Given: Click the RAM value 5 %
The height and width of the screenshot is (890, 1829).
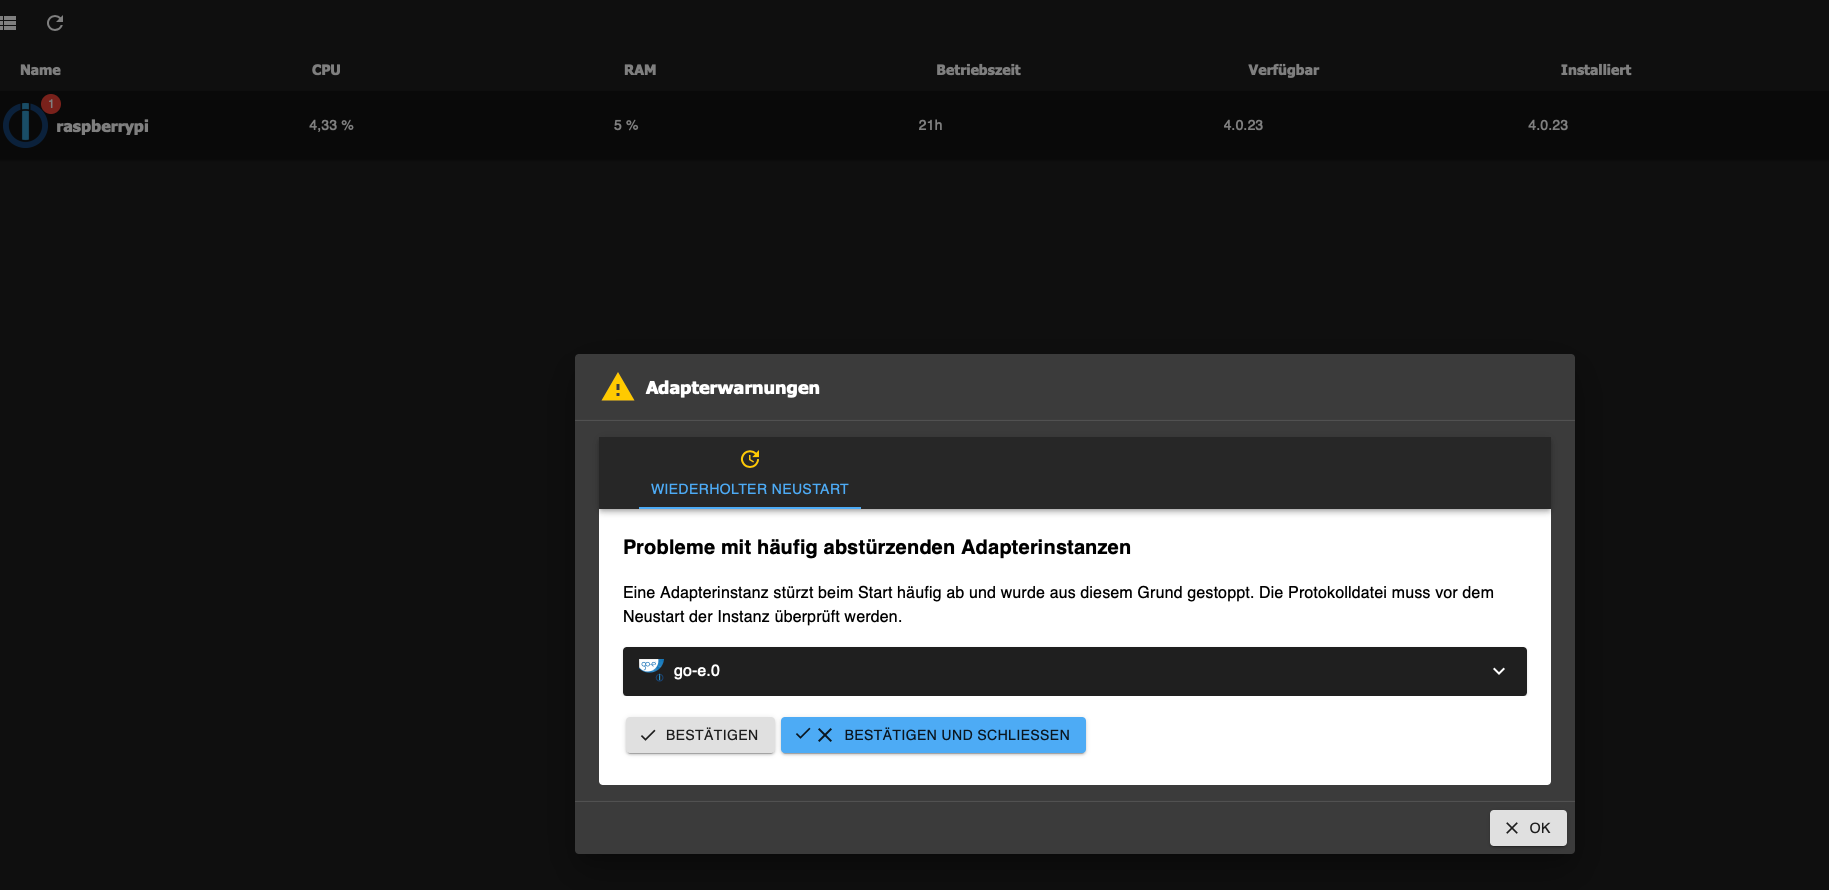Looking at the screenshot, I should tap(626, 125).
